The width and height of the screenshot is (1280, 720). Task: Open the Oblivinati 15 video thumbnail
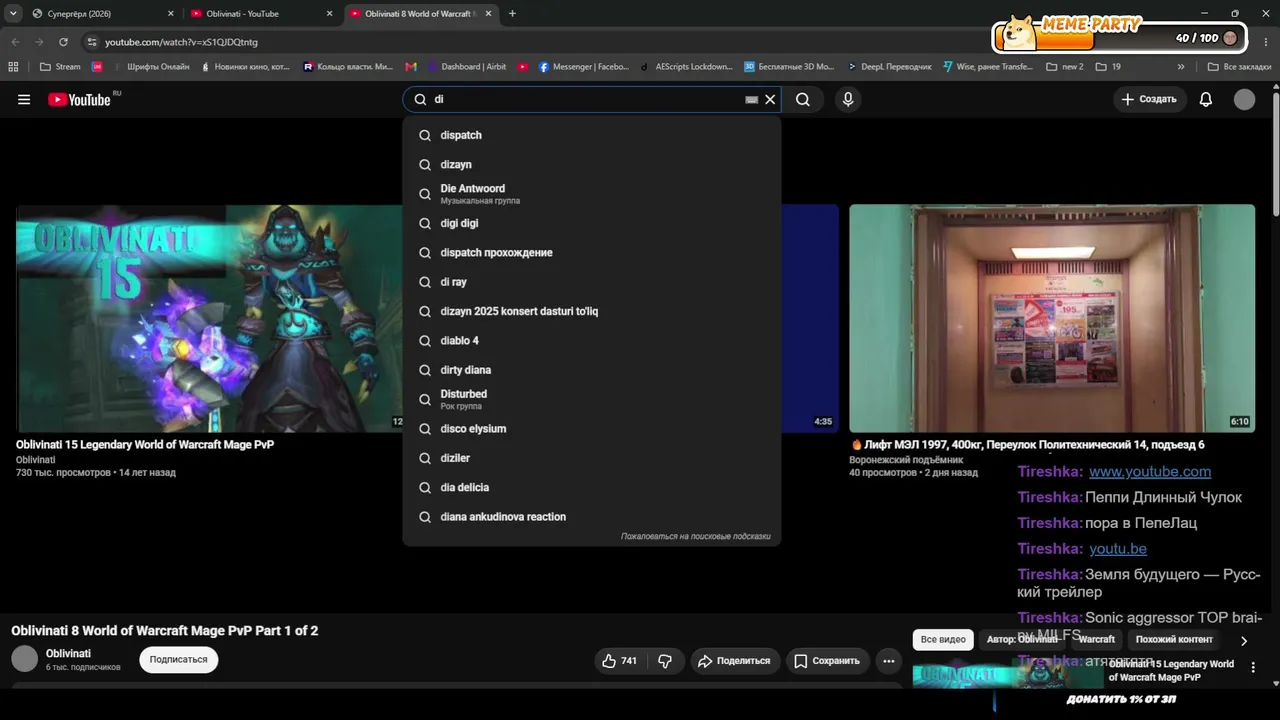coord(210,318)
